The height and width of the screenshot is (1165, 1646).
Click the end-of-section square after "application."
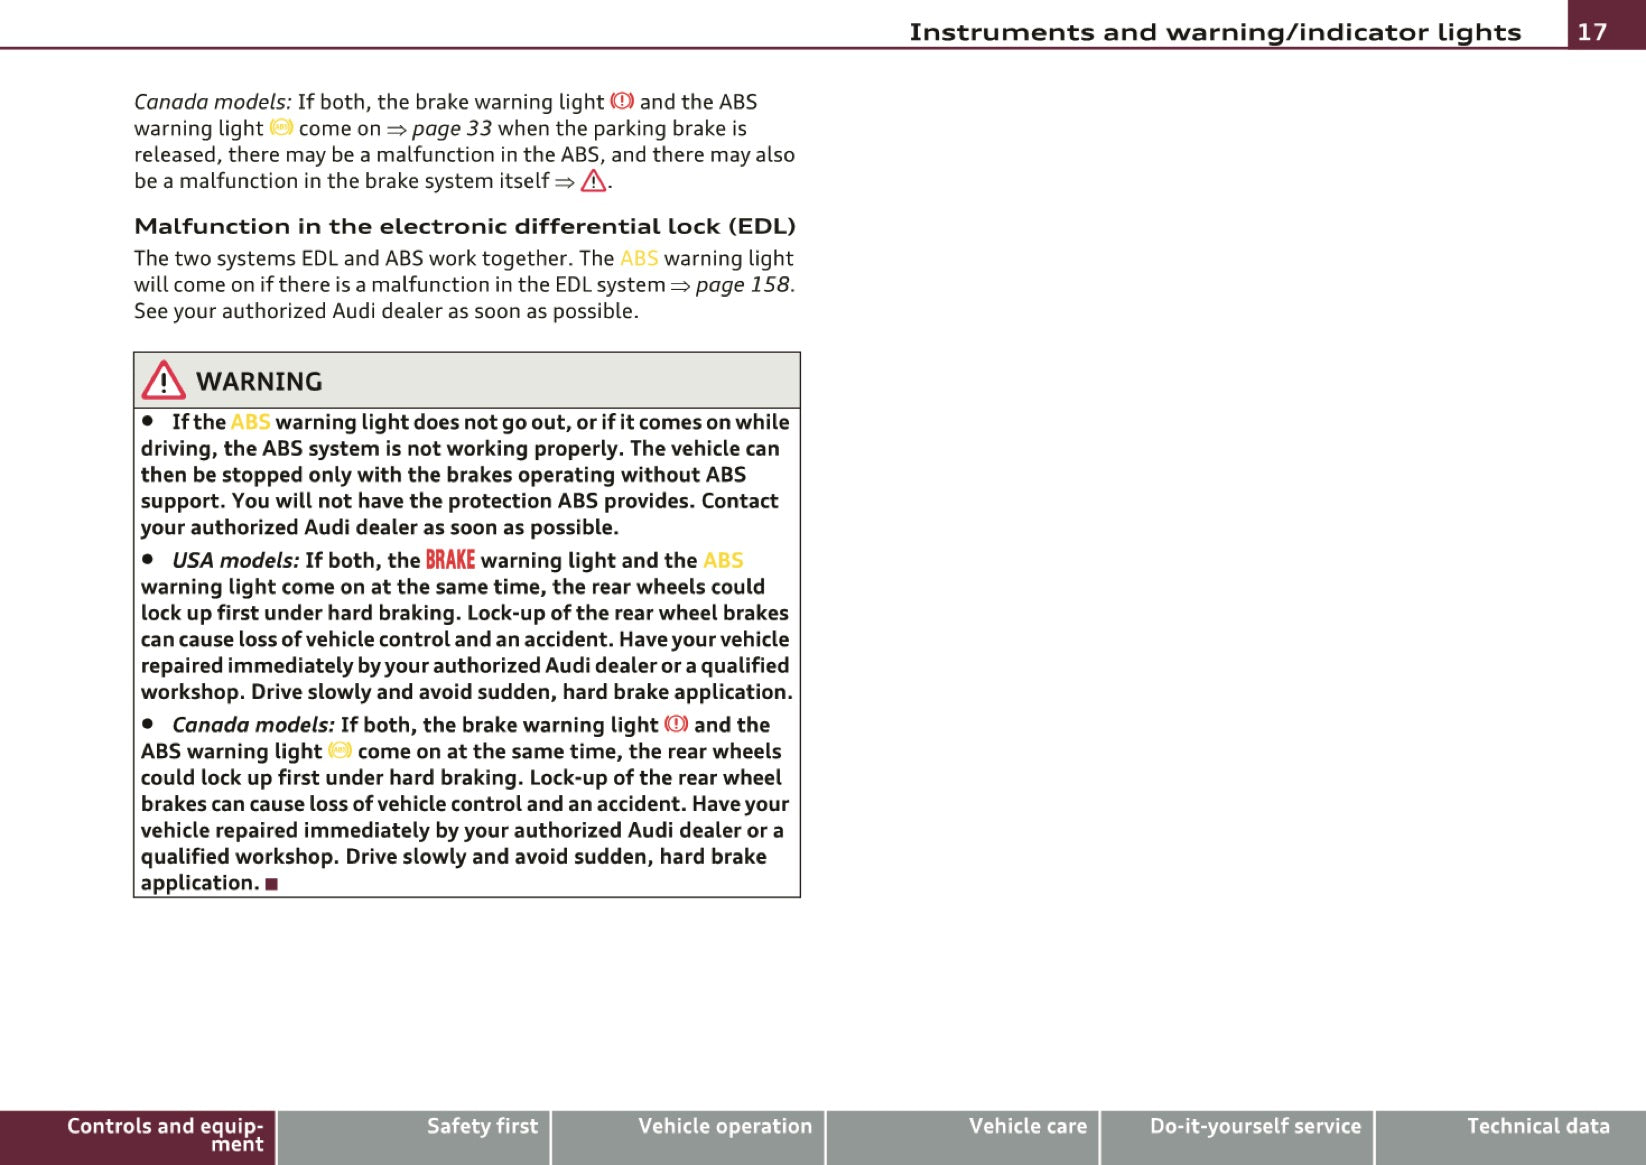point(272,884)
